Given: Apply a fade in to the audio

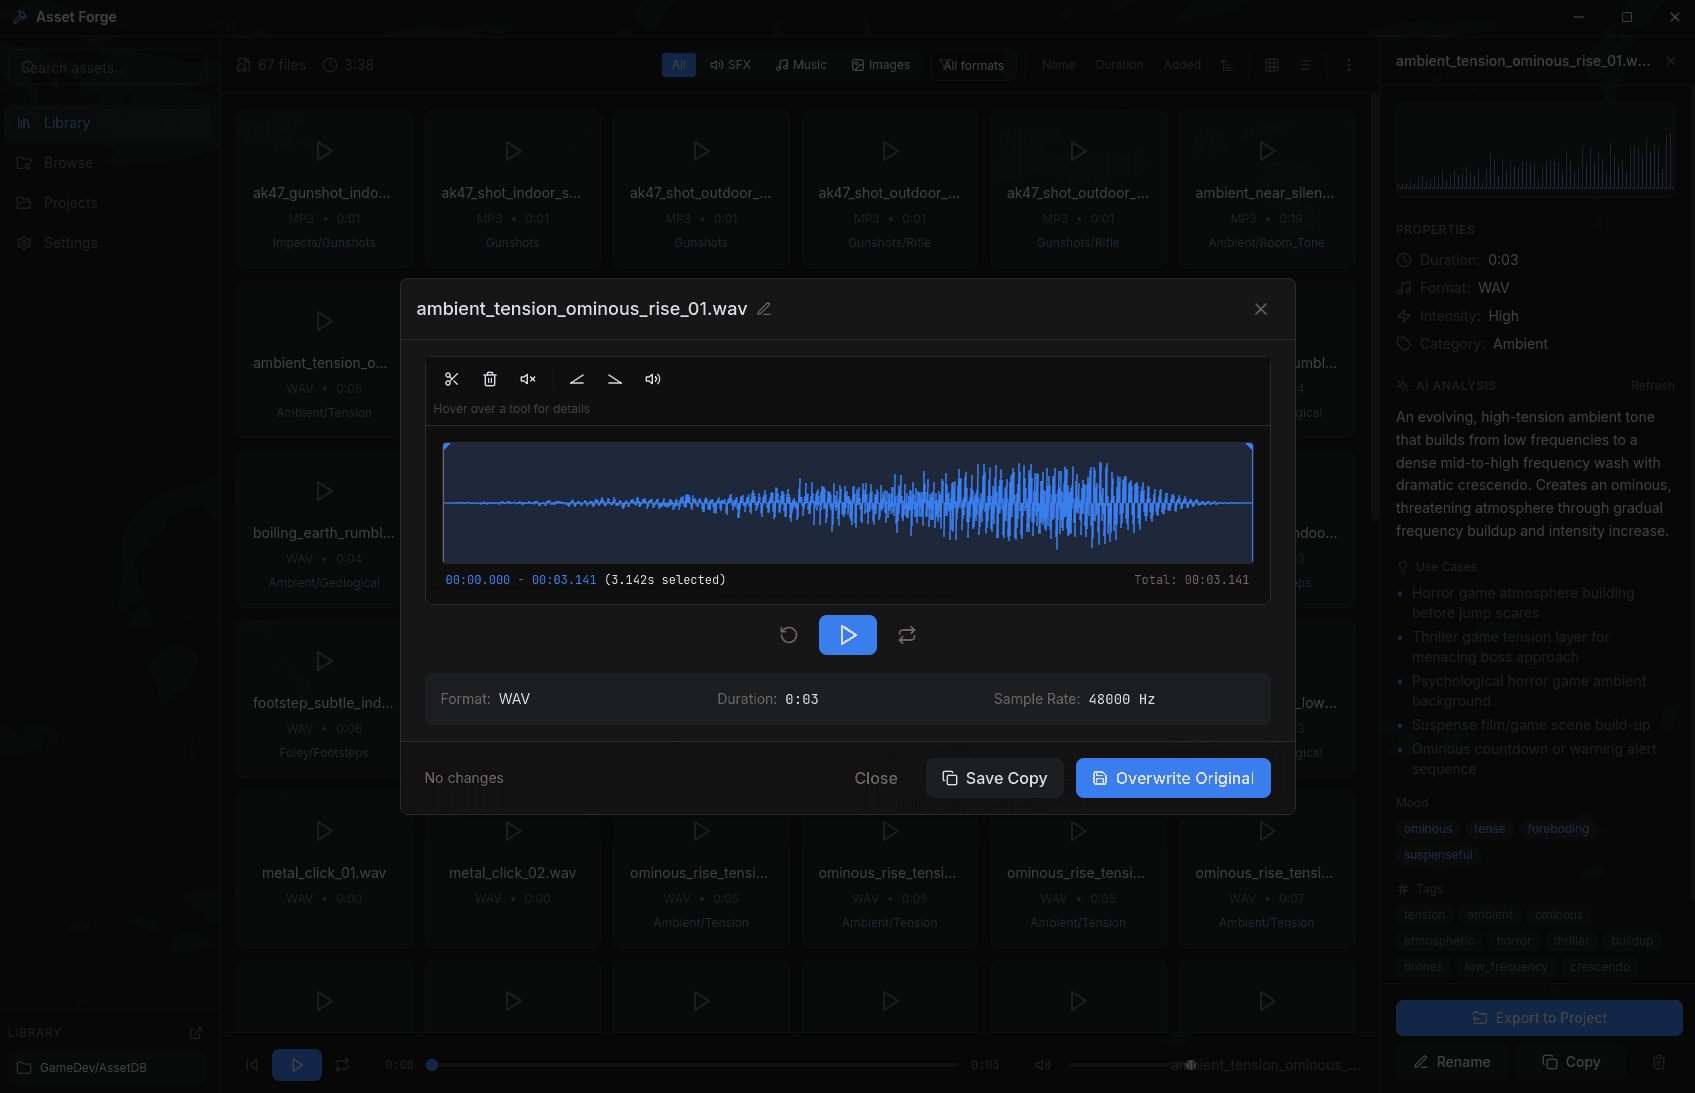Looking at the screenshot, I should 577,379.
